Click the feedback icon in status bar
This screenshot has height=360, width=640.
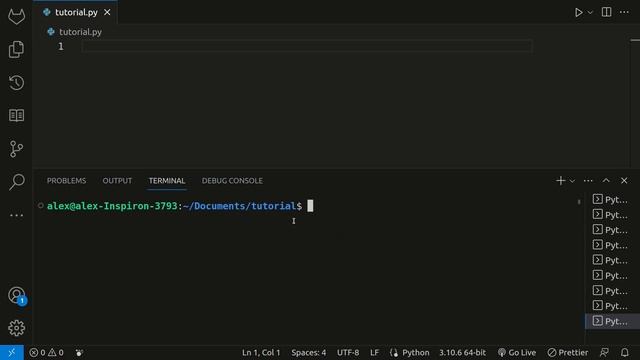tap(604, 352)
